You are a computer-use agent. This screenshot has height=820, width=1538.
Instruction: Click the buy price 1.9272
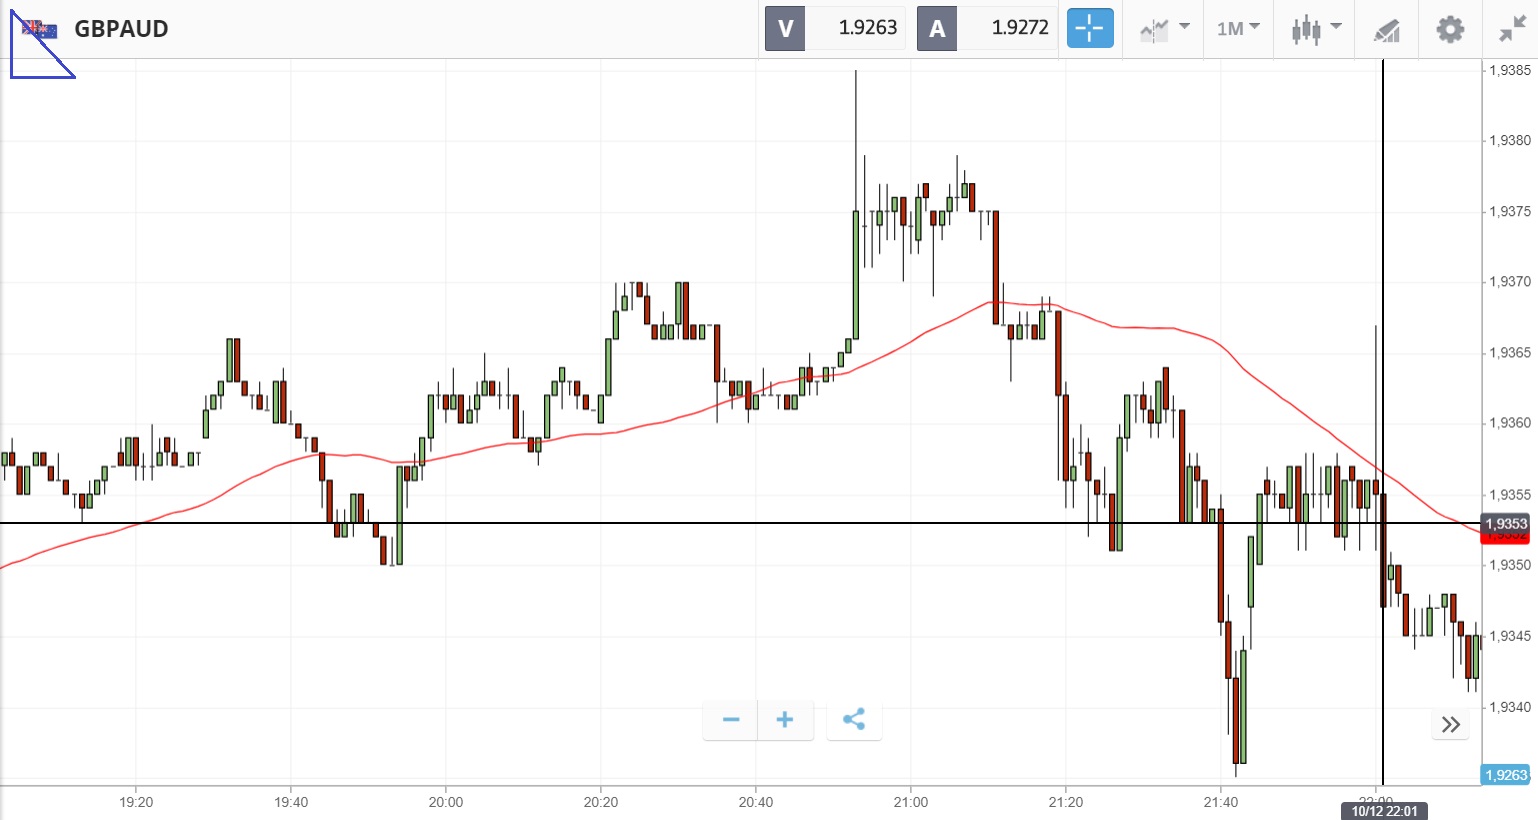pos(1019,28)
